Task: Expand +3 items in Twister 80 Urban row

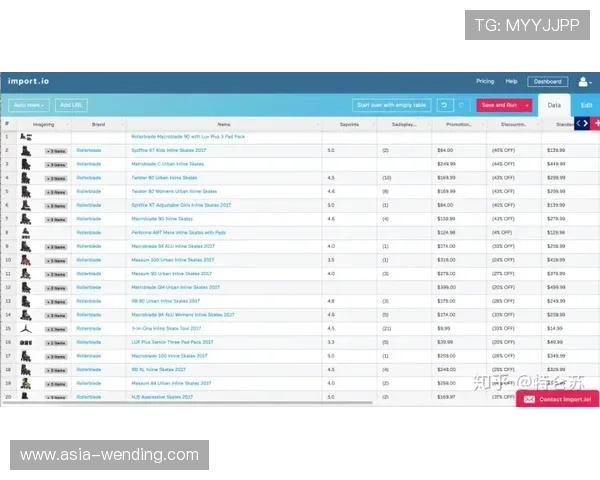Action: 56,178
